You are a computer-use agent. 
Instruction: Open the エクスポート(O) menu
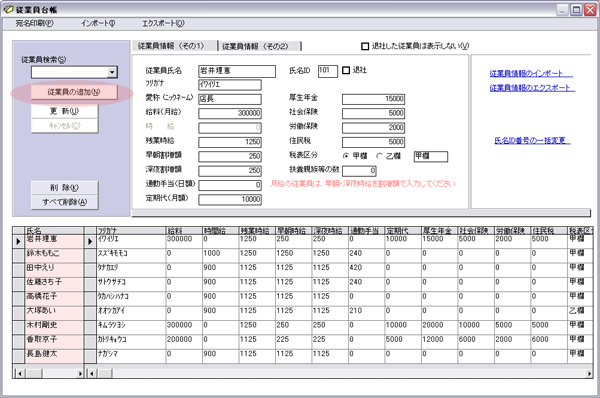(163, 23)
